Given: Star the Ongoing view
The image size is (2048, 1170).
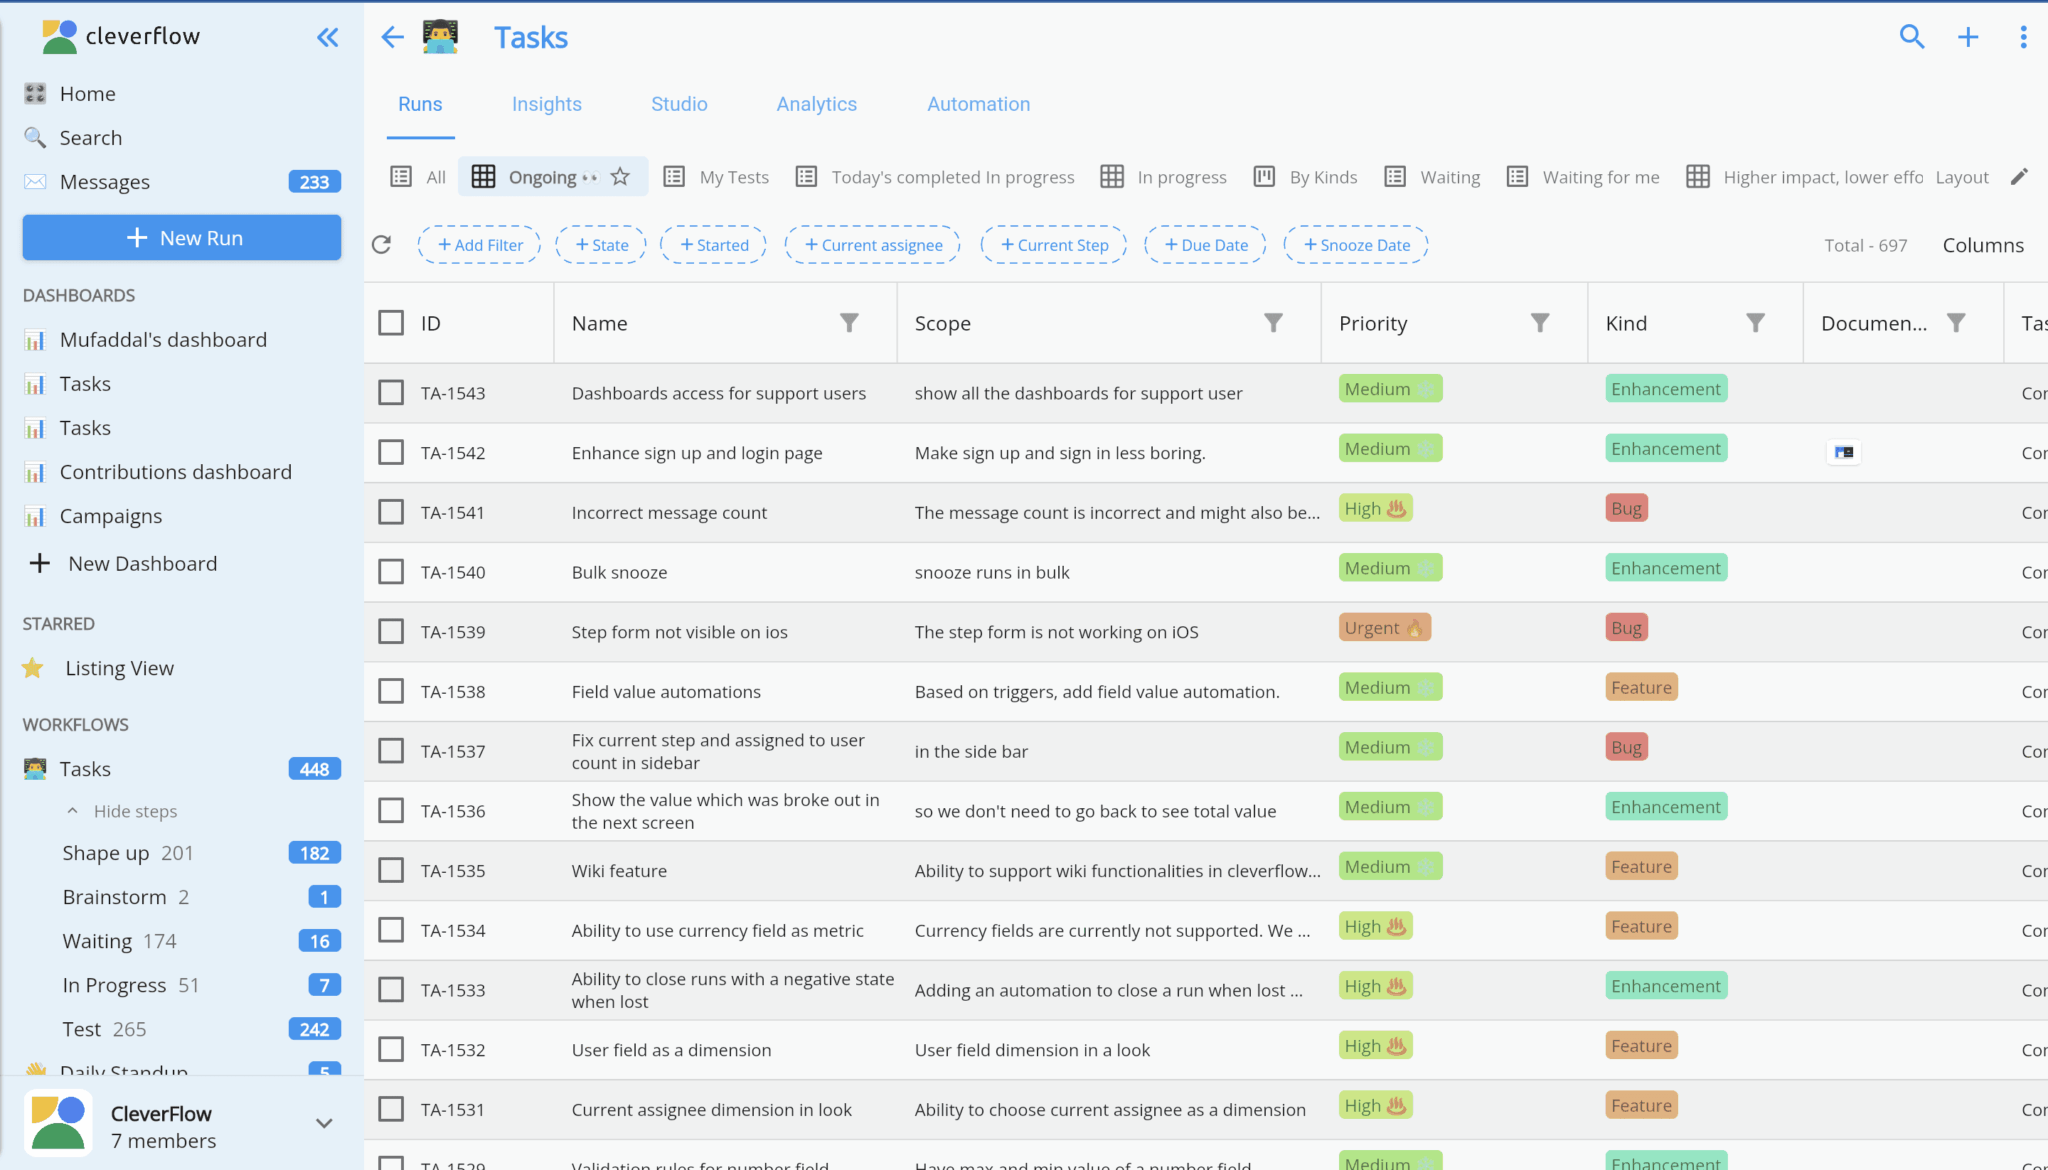Looking at the screenshot, I should [621, 176].
